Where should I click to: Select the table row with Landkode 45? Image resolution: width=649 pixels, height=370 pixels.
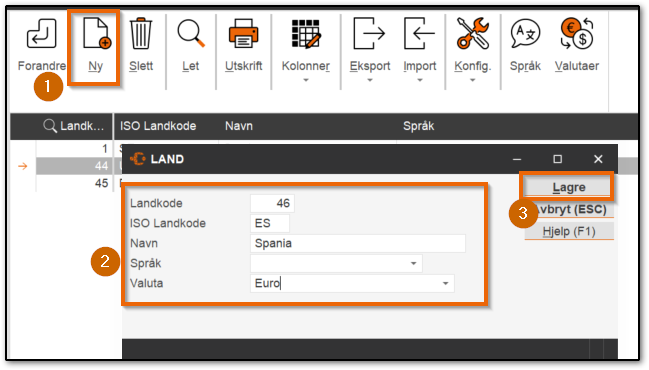[x=75, y=183]
